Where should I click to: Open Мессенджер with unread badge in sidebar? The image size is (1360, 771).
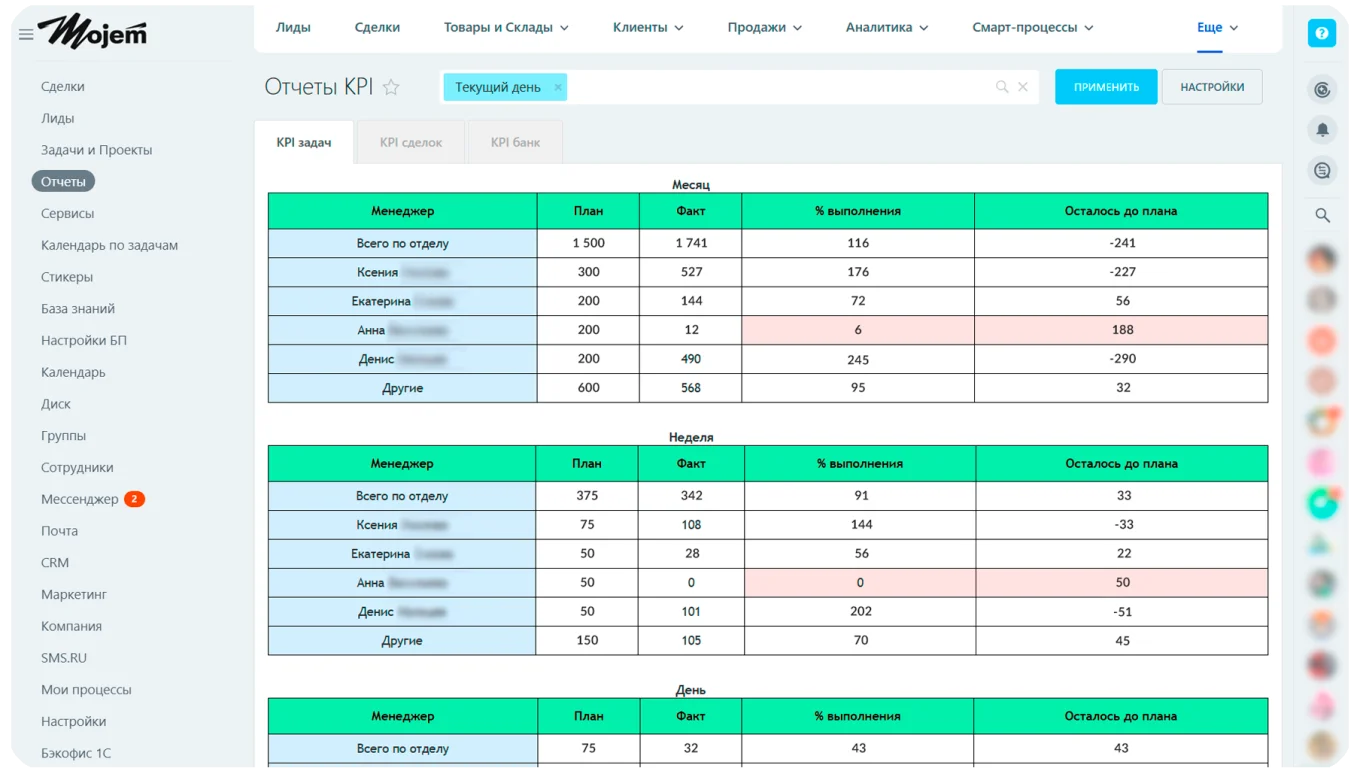pos(82,498)
